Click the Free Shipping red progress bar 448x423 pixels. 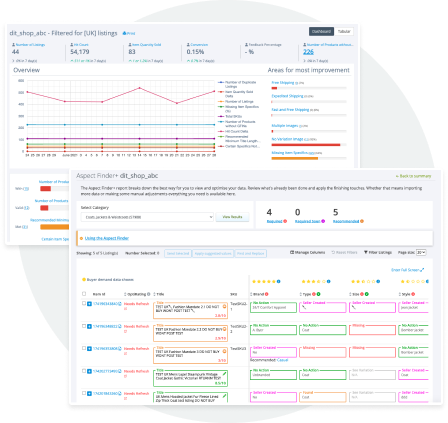274,88
